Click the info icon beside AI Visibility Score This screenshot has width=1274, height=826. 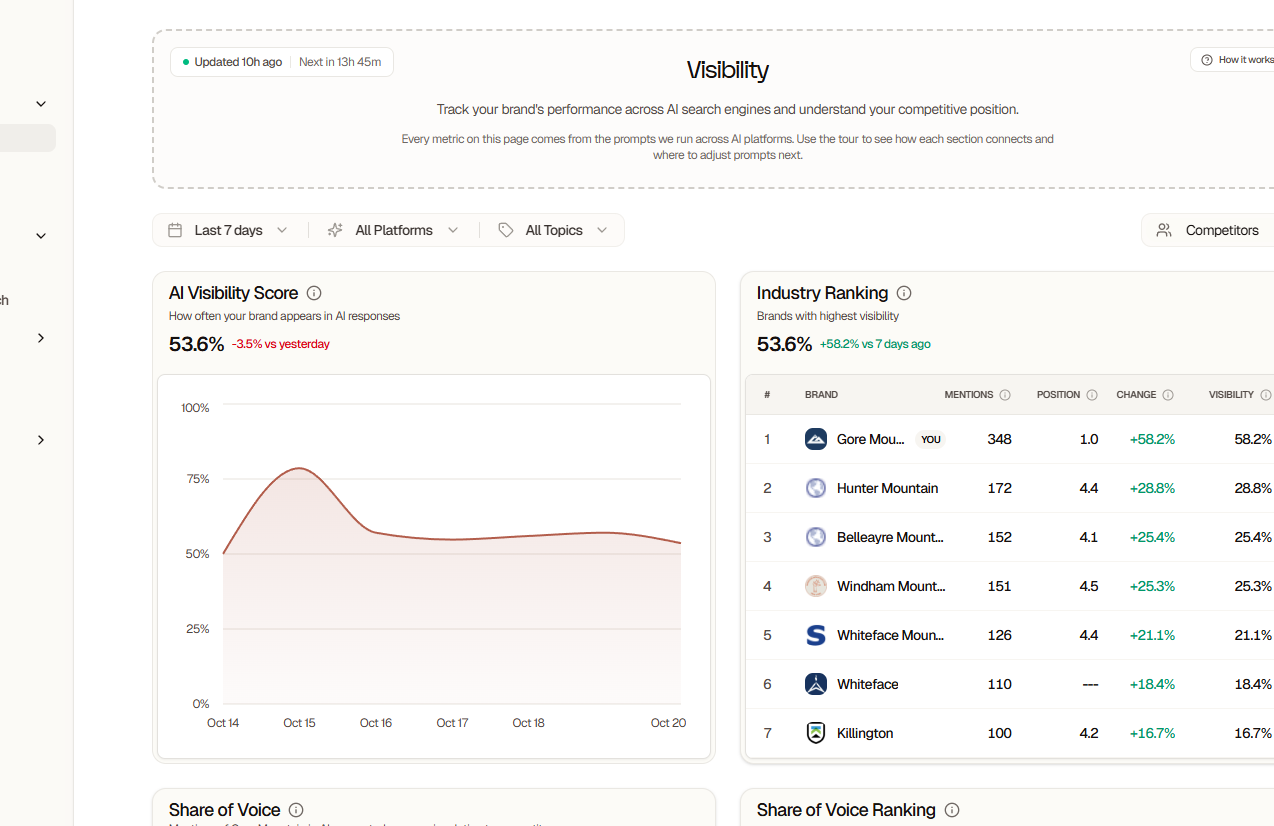[x=314, y=293]
